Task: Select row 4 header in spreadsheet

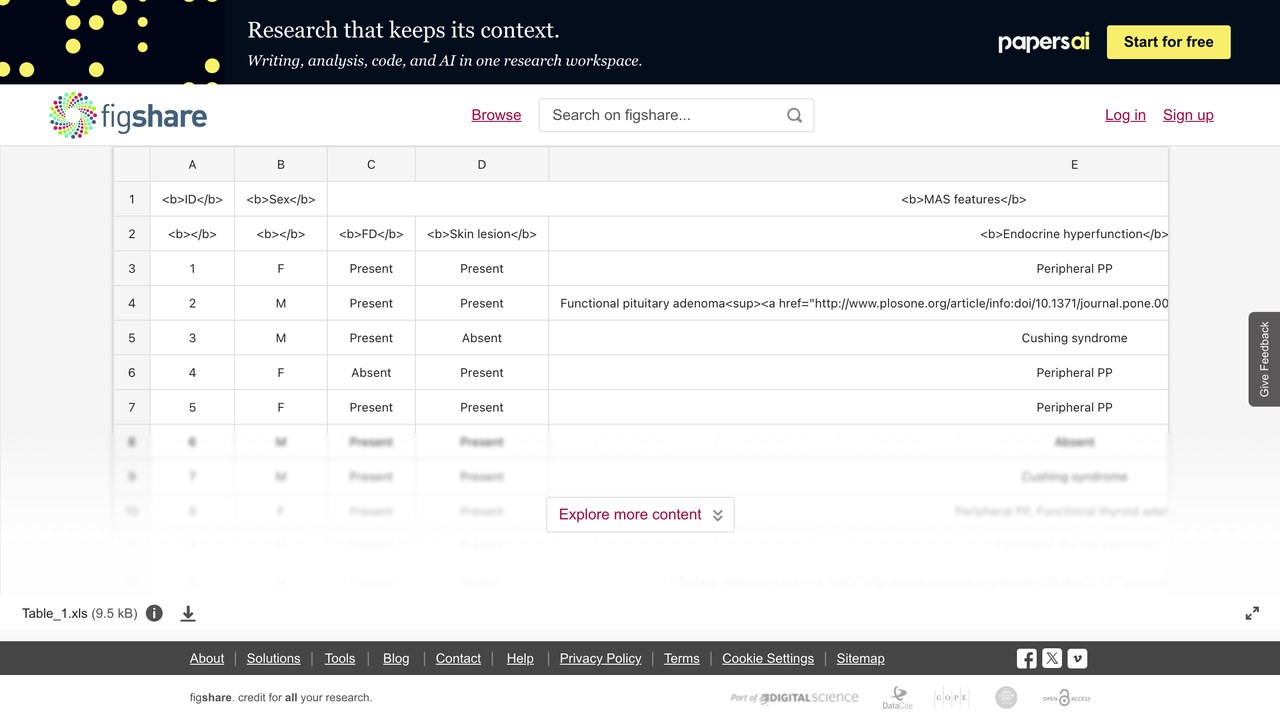Action: point(131,303)
